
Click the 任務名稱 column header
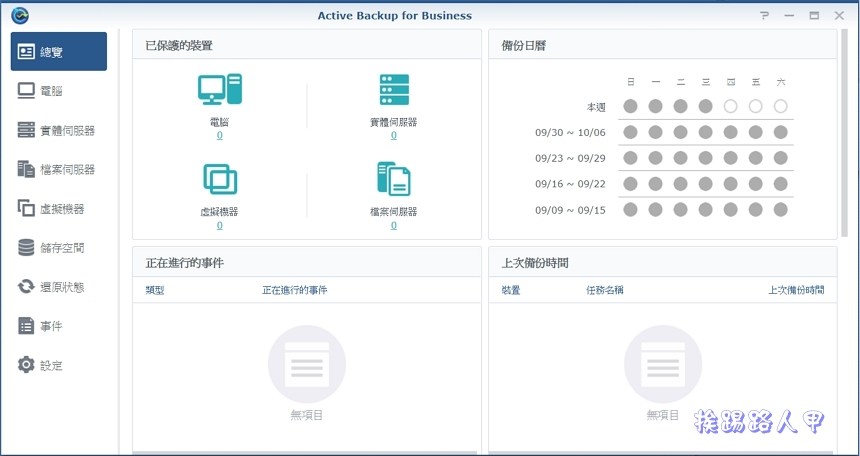click(x=604, y=290)
